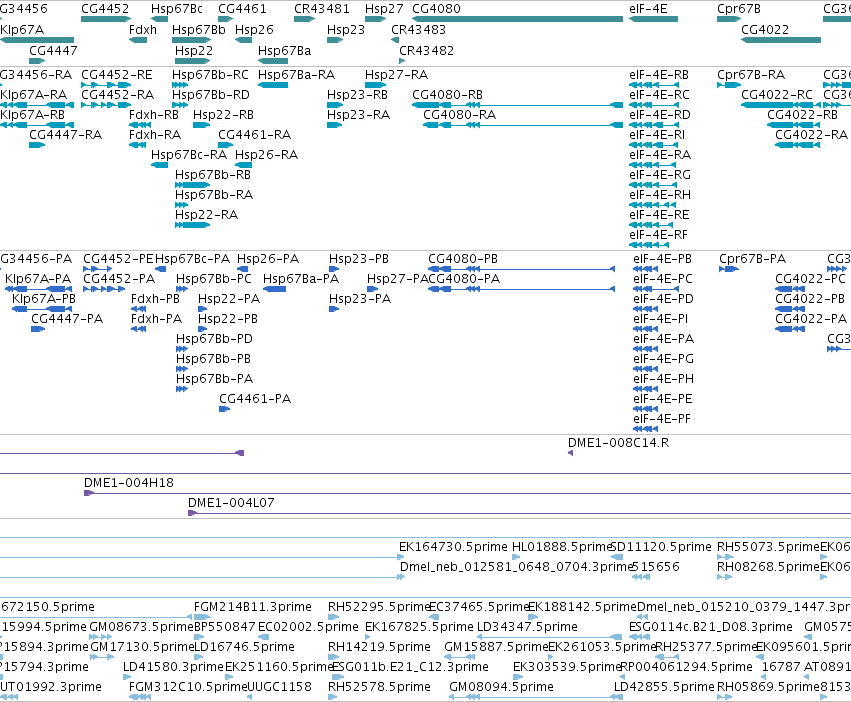Click the Fdxh gene label
Image resolution: width=851 pixels, height=702 pixels.
(x=143, y=30)
